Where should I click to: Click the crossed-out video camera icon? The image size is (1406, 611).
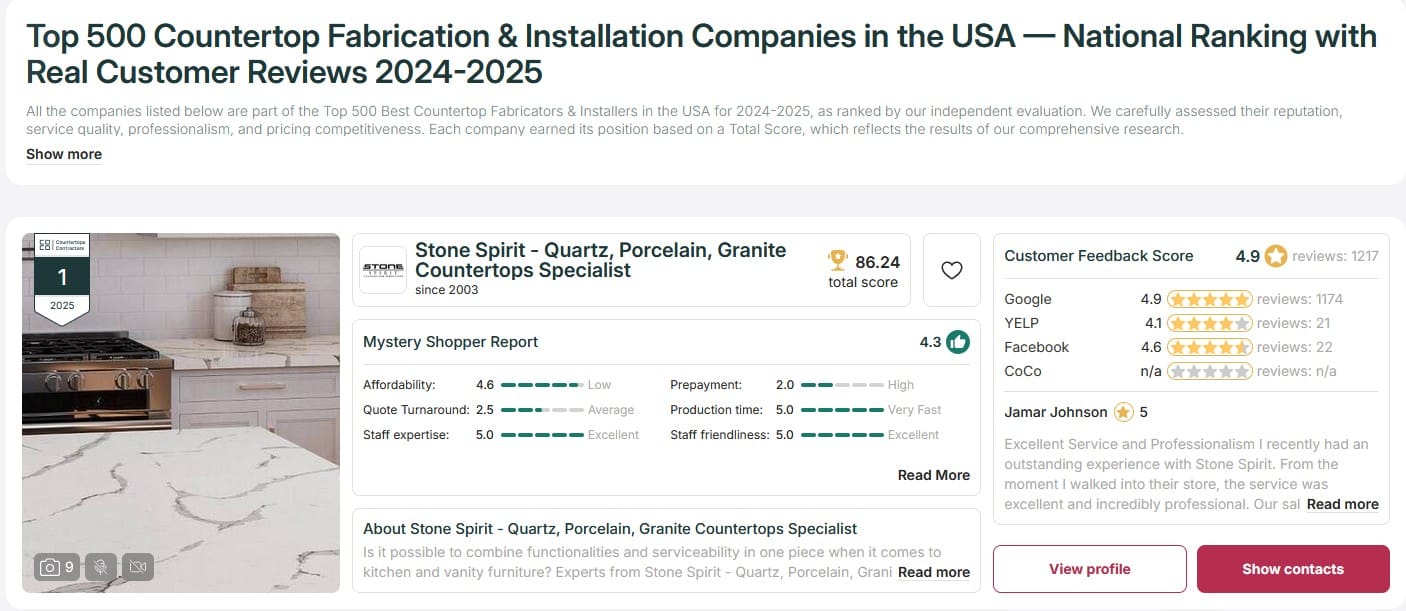pos(138,567)
